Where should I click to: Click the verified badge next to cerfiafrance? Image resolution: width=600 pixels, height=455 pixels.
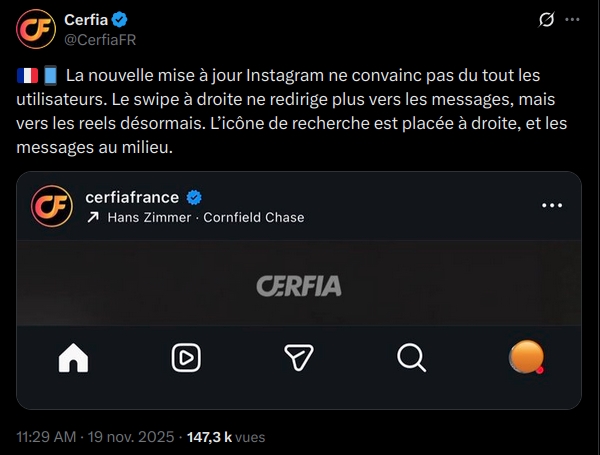198,197
